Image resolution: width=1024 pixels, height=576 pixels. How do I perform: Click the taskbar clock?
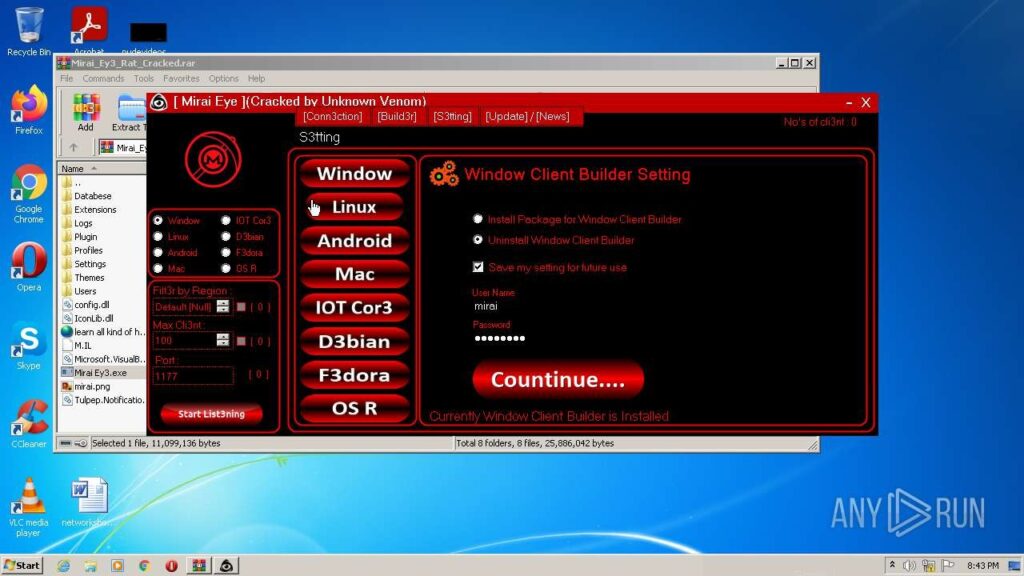(983, 566)
